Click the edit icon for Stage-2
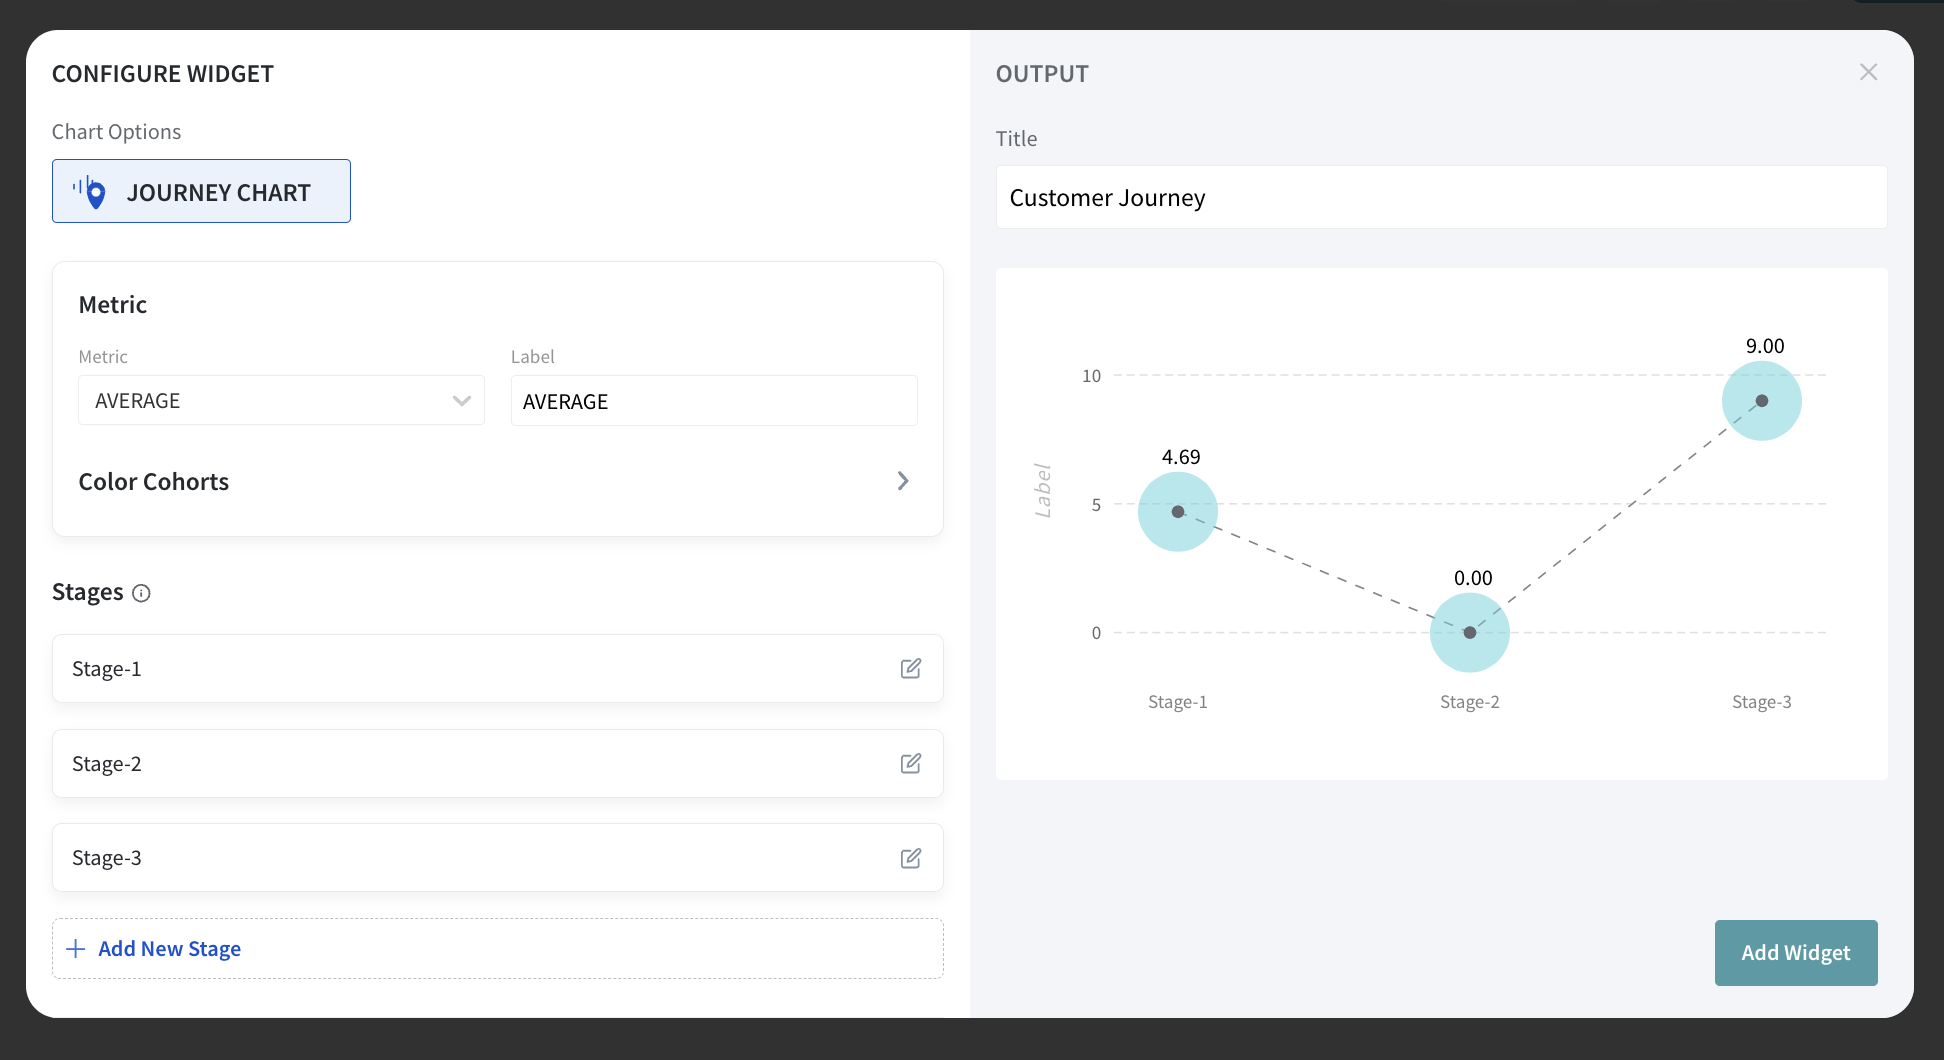 [910, 763]
